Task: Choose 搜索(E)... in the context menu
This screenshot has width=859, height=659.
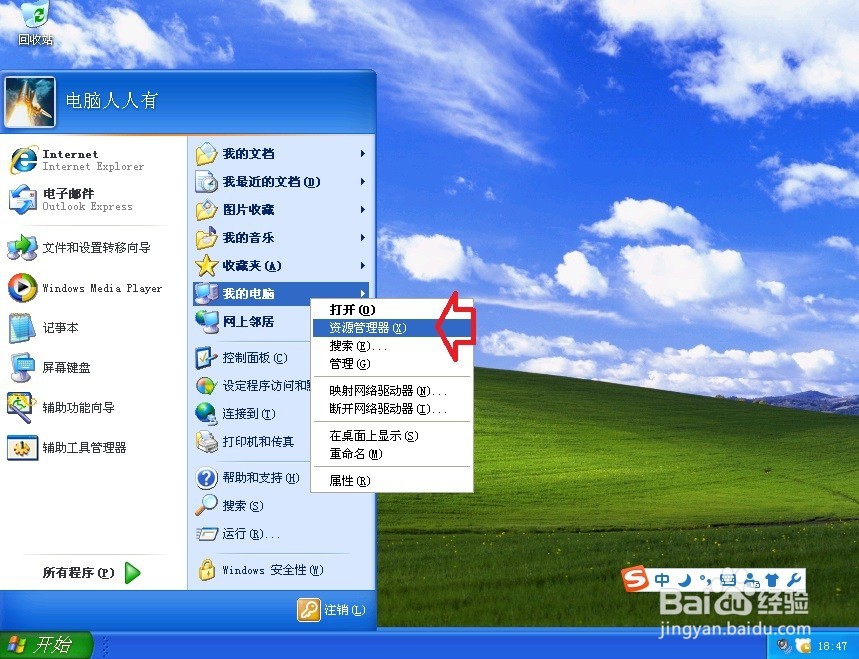Action: click(392, 346)
